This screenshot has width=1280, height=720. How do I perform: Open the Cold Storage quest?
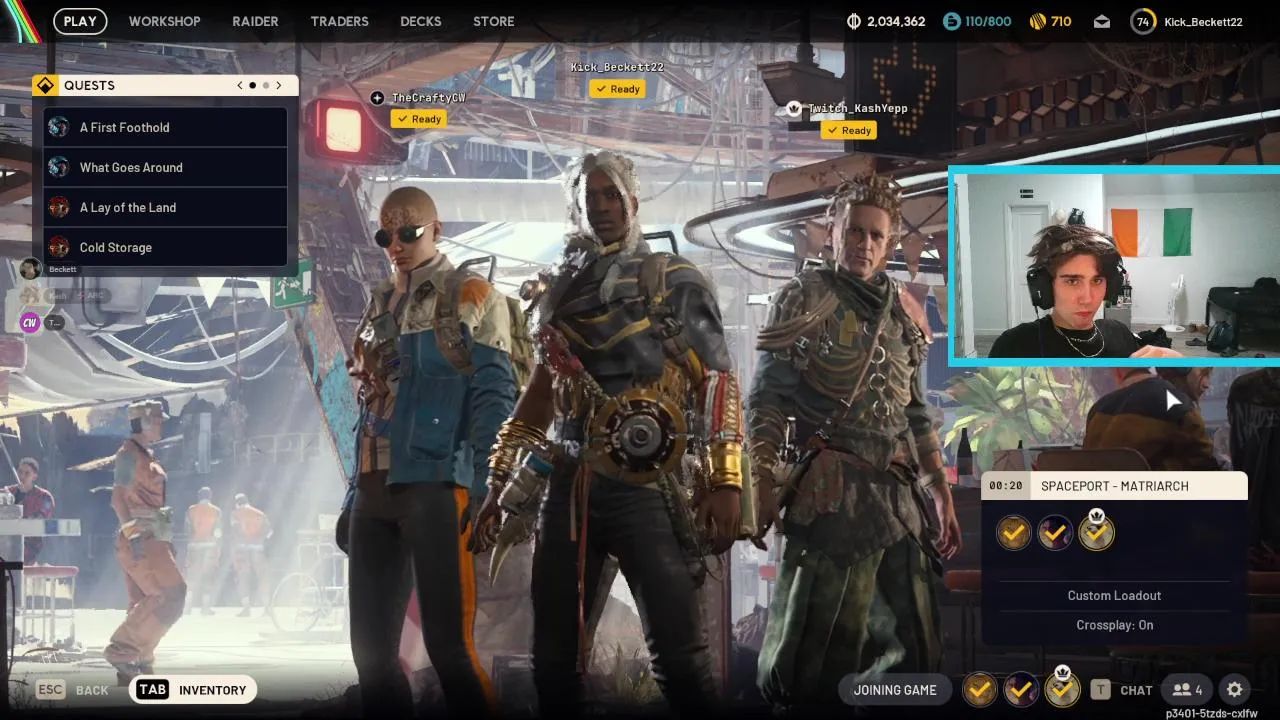(165, 247)
